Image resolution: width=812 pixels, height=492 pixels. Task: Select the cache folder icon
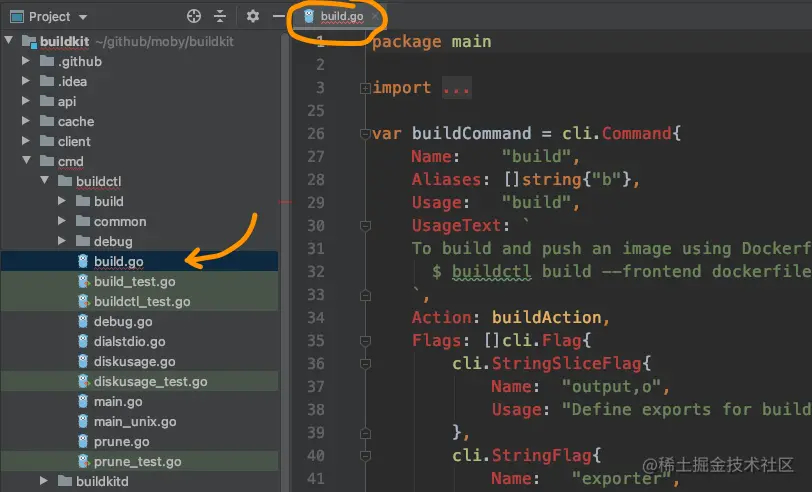tap(47, 121)
